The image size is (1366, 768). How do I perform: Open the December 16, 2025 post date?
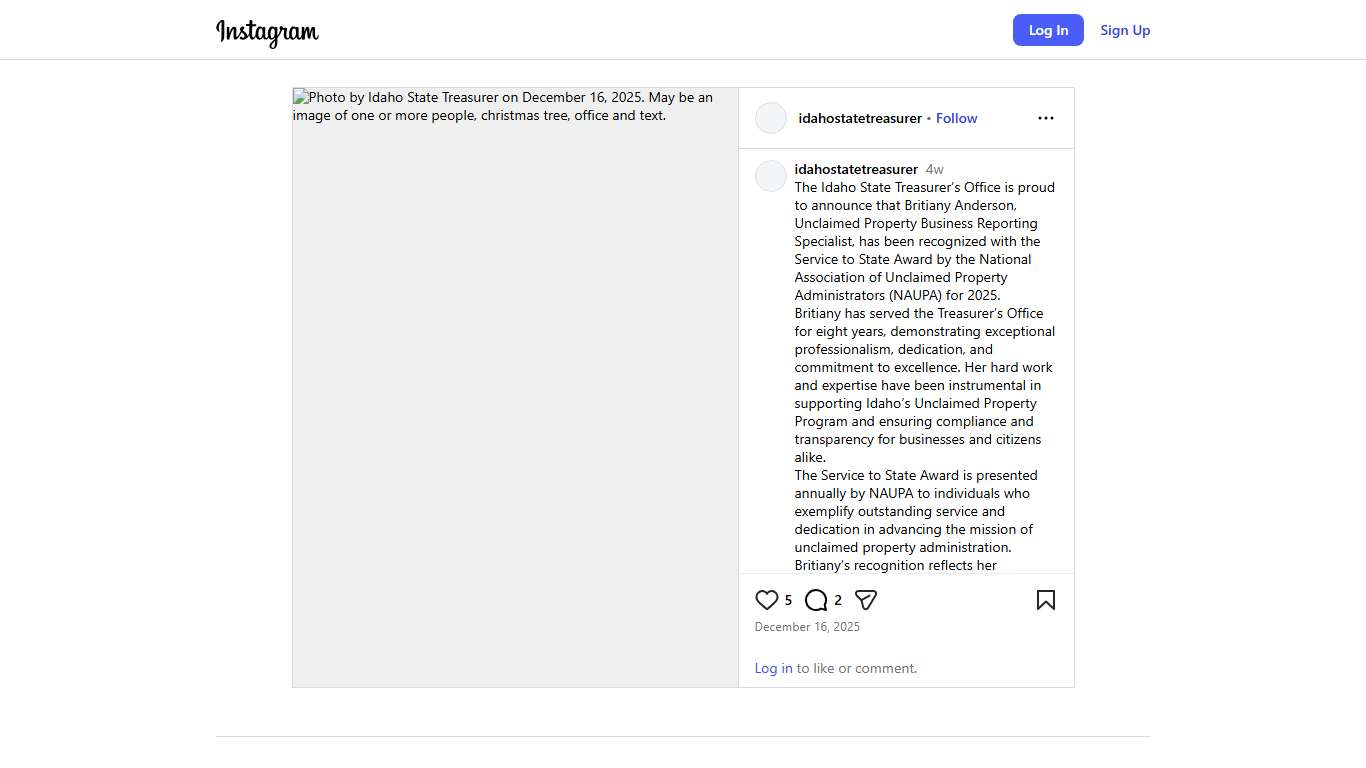click(807, 627)
